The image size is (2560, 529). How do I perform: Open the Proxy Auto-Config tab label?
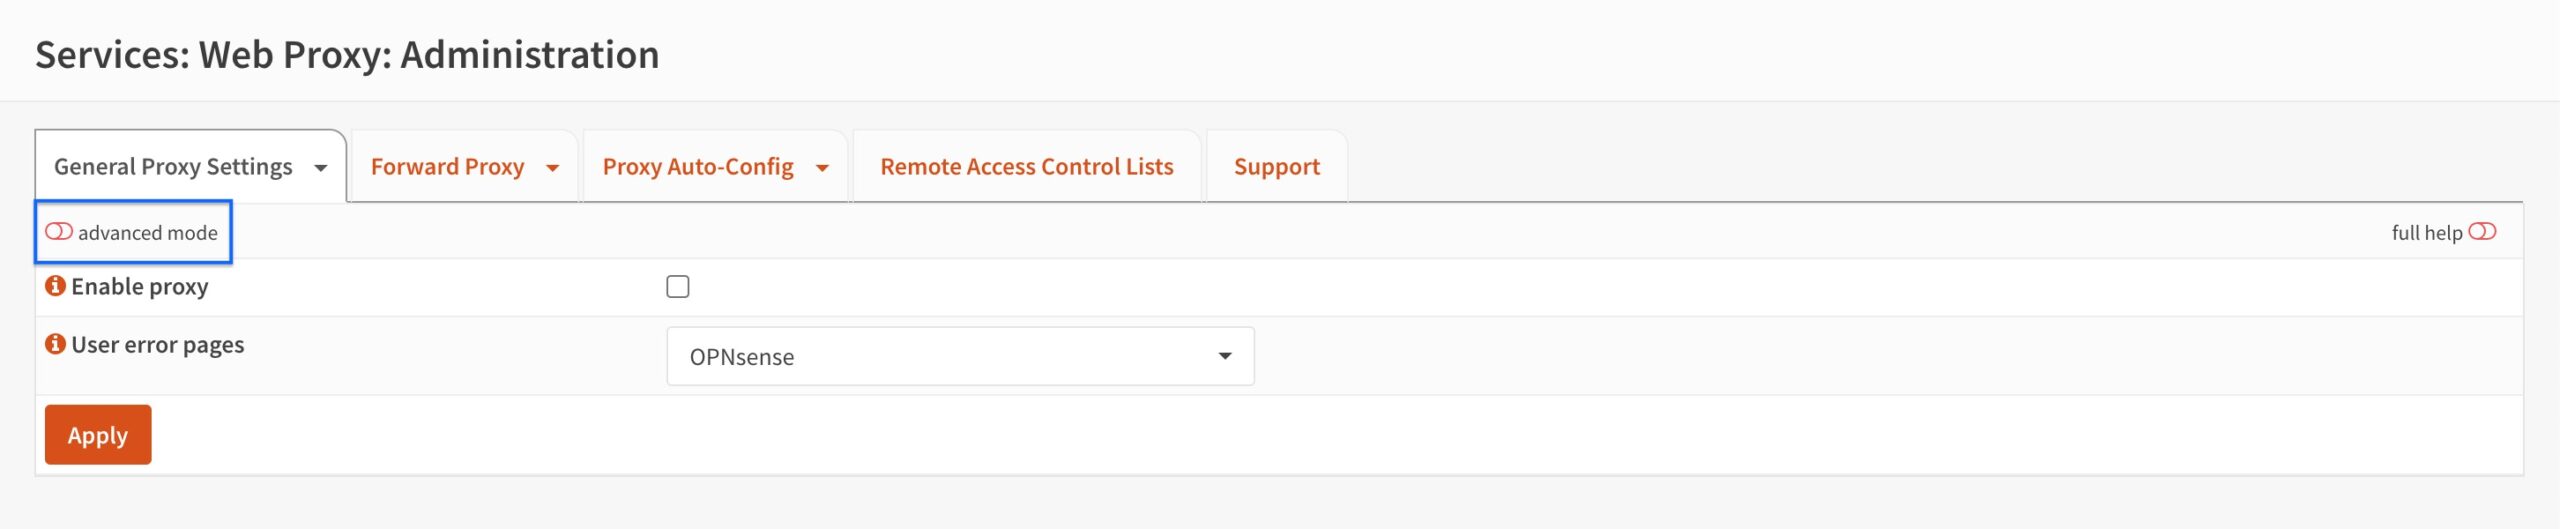[x=698, y=166]
